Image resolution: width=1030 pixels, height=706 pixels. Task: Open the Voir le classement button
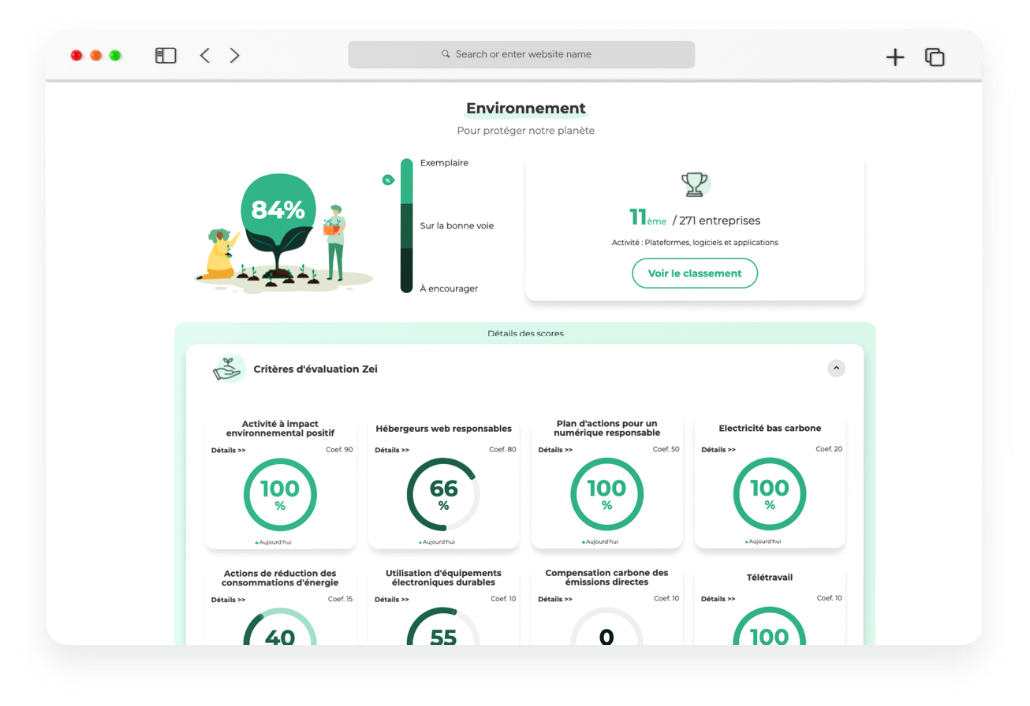694,273
